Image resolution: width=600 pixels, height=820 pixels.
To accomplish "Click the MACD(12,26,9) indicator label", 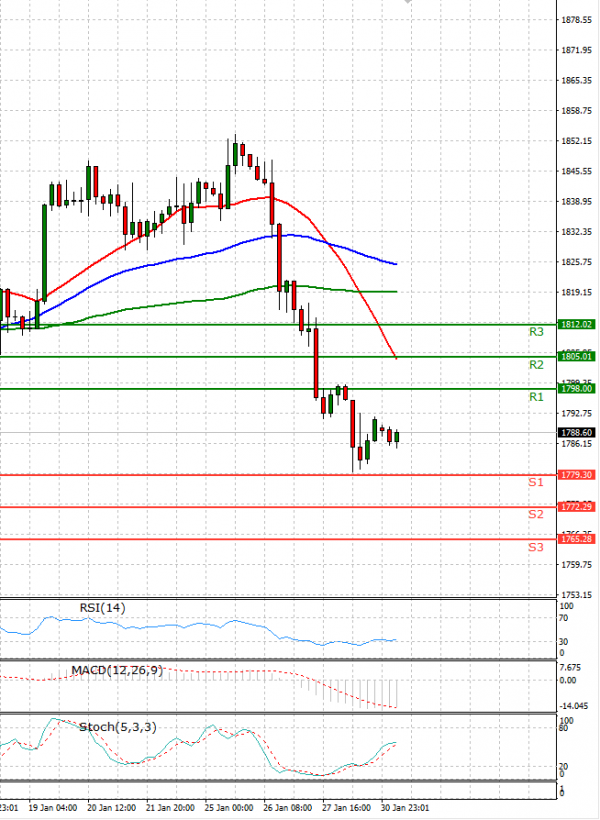I will [117, 670].
